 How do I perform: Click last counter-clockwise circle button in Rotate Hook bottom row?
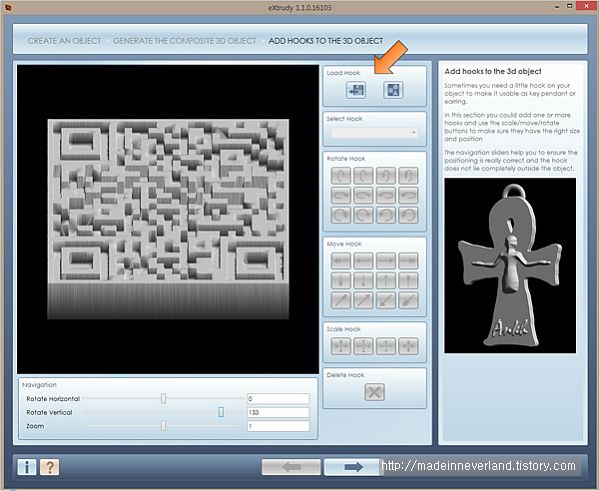point(408,215)
